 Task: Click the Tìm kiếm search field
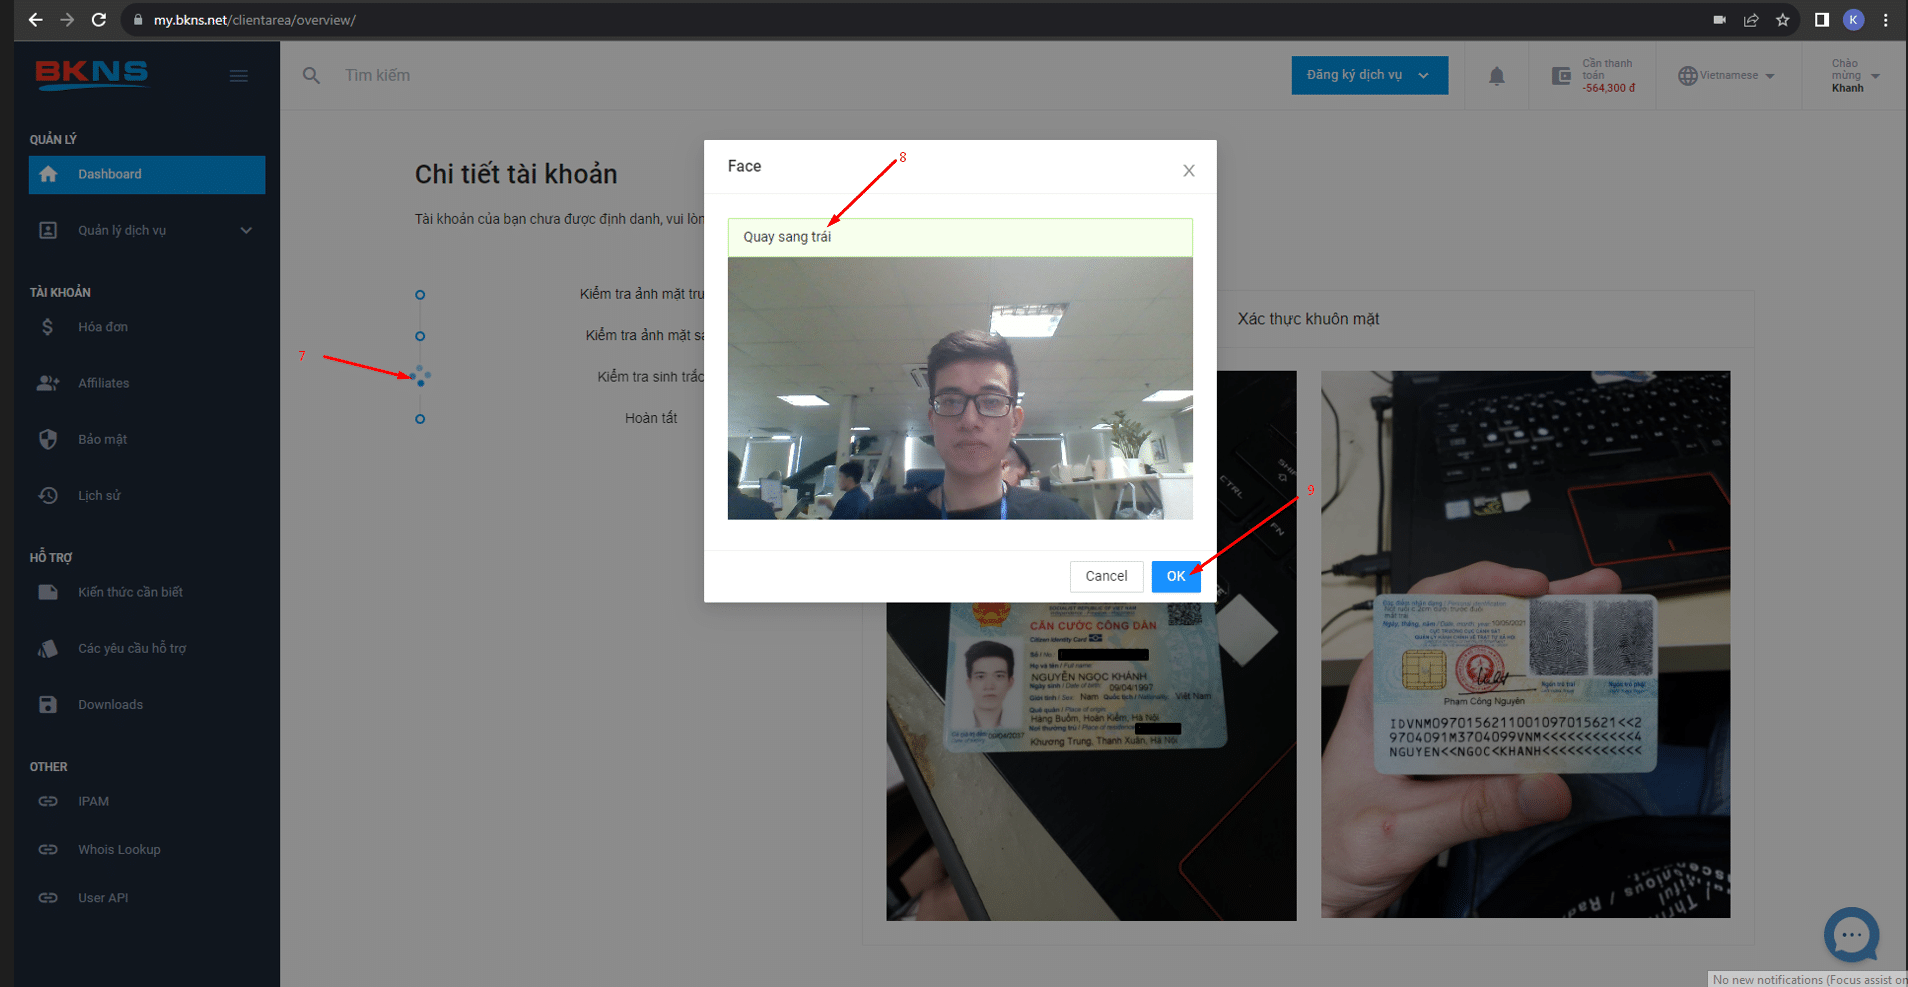[377, 75]
